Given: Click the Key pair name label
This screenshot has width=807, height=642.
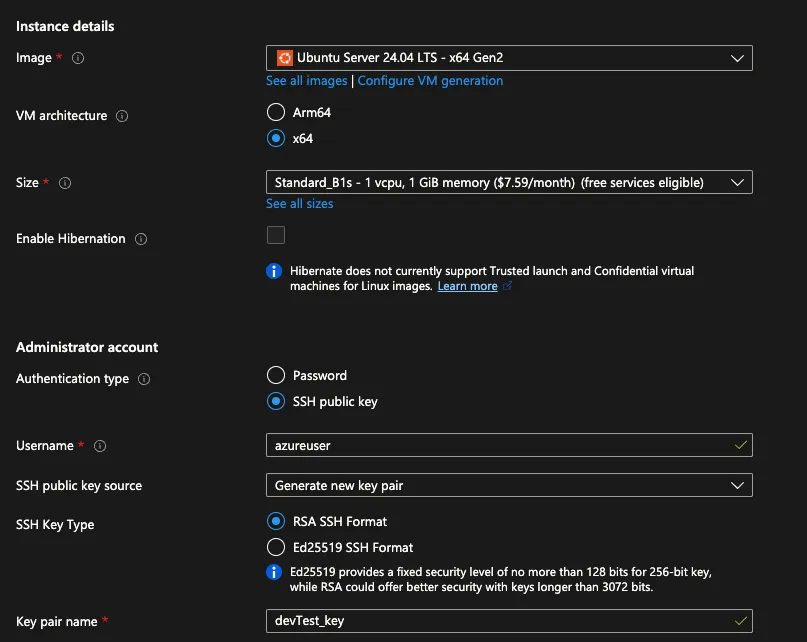Looking at the screenshot, I should pos(57,622).
